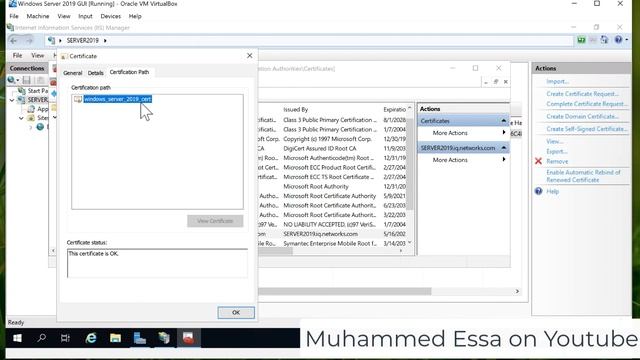This screenshot has width=640, height=360.
Task: Open the Windows Start menu
Action: pyautogui.click(x=17, y=338)
